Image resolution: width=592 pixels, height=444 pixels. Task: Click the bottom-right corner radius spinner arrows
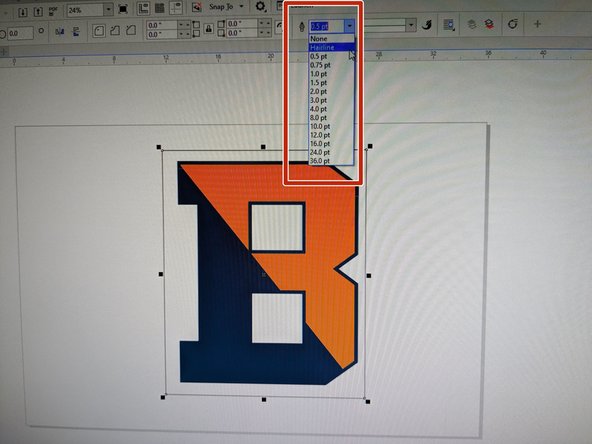[x=264, y=32]
